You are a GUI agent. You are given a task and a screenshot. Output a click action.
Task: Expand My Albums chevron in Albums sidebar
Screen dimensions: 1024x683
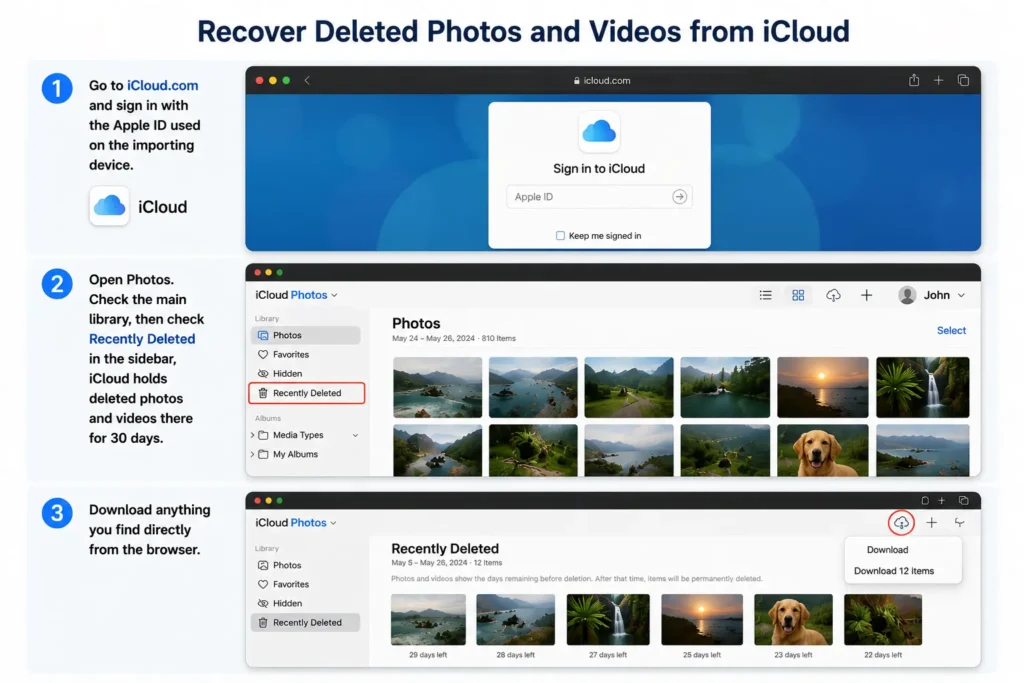[x=253, y=454]
